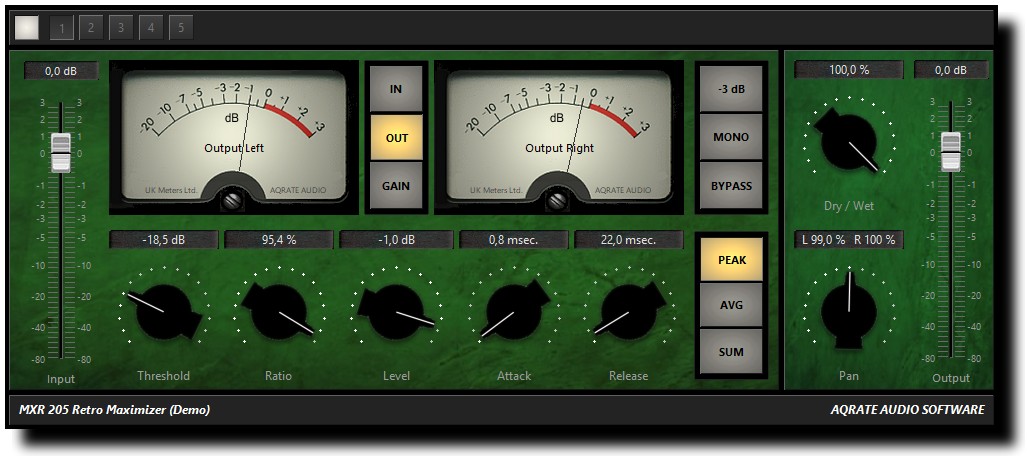Toggle the -3 dB button

tap(731, 89)
